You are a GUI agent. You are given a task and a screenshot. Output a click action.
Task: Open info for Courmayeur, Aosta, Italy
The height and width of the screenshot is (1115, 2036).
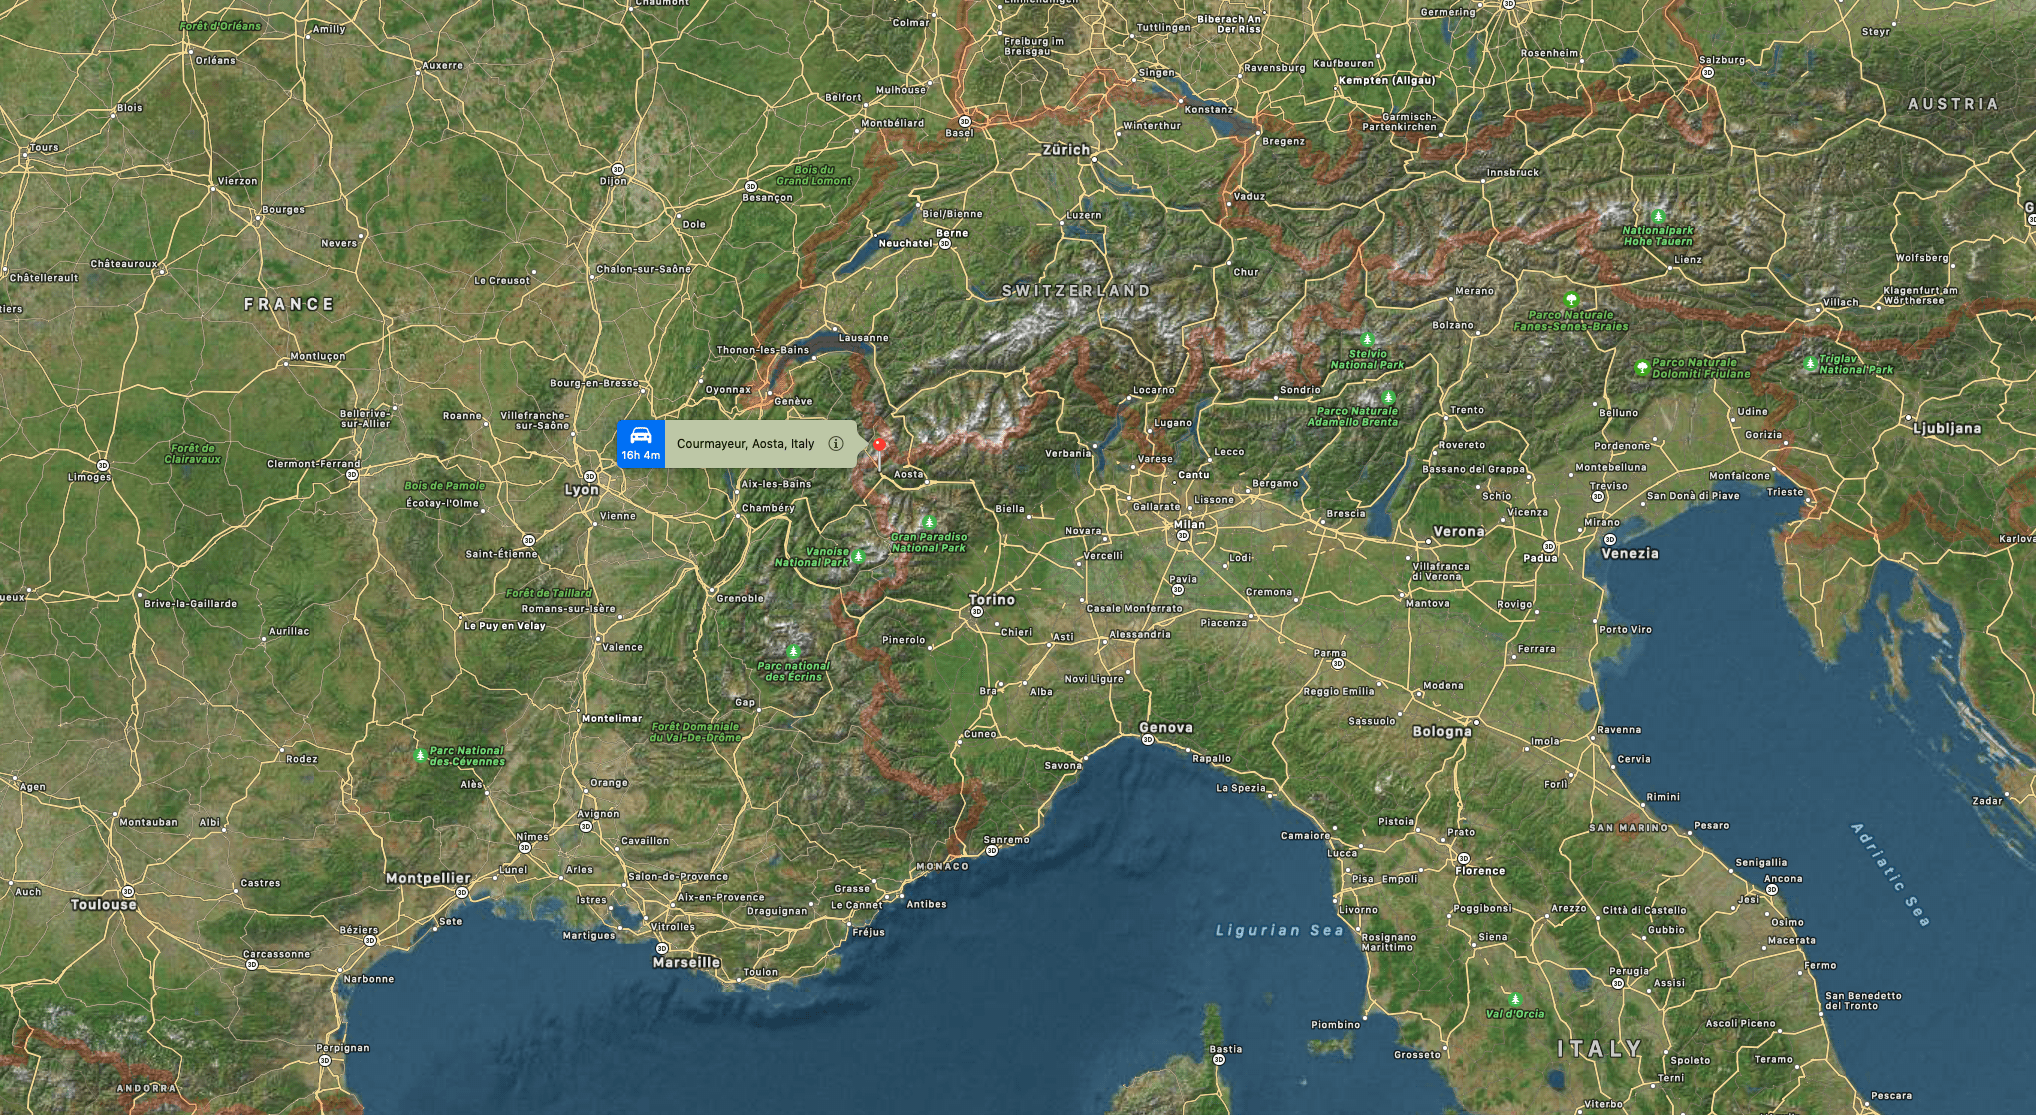pos(836,444)
